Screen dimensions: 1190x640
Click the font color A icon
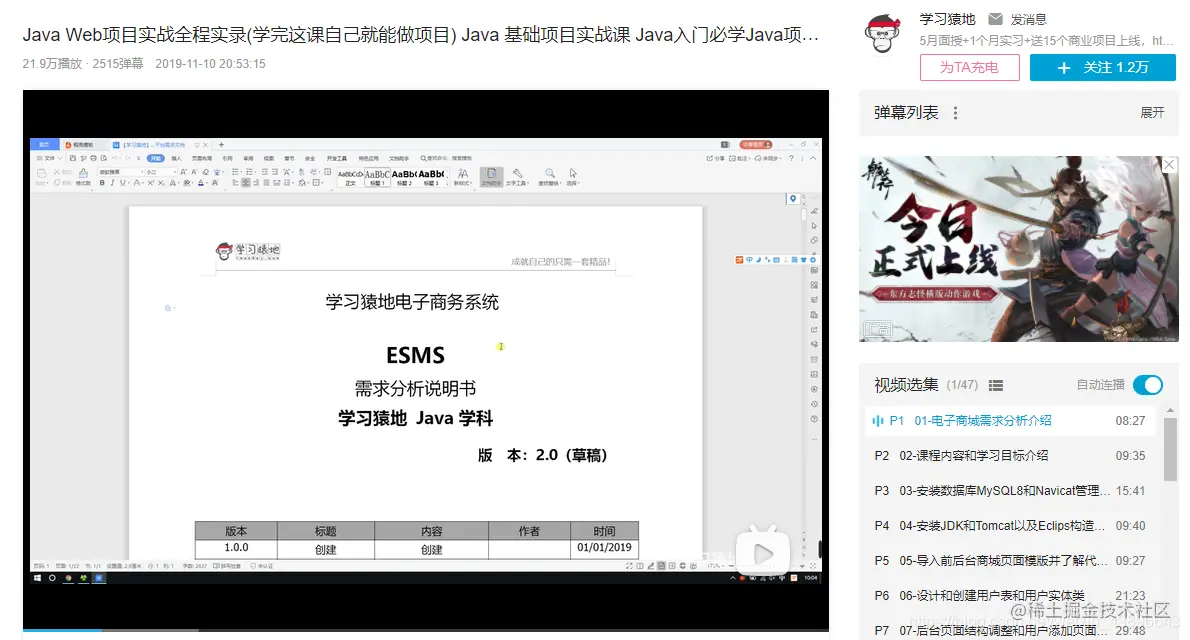201,183
